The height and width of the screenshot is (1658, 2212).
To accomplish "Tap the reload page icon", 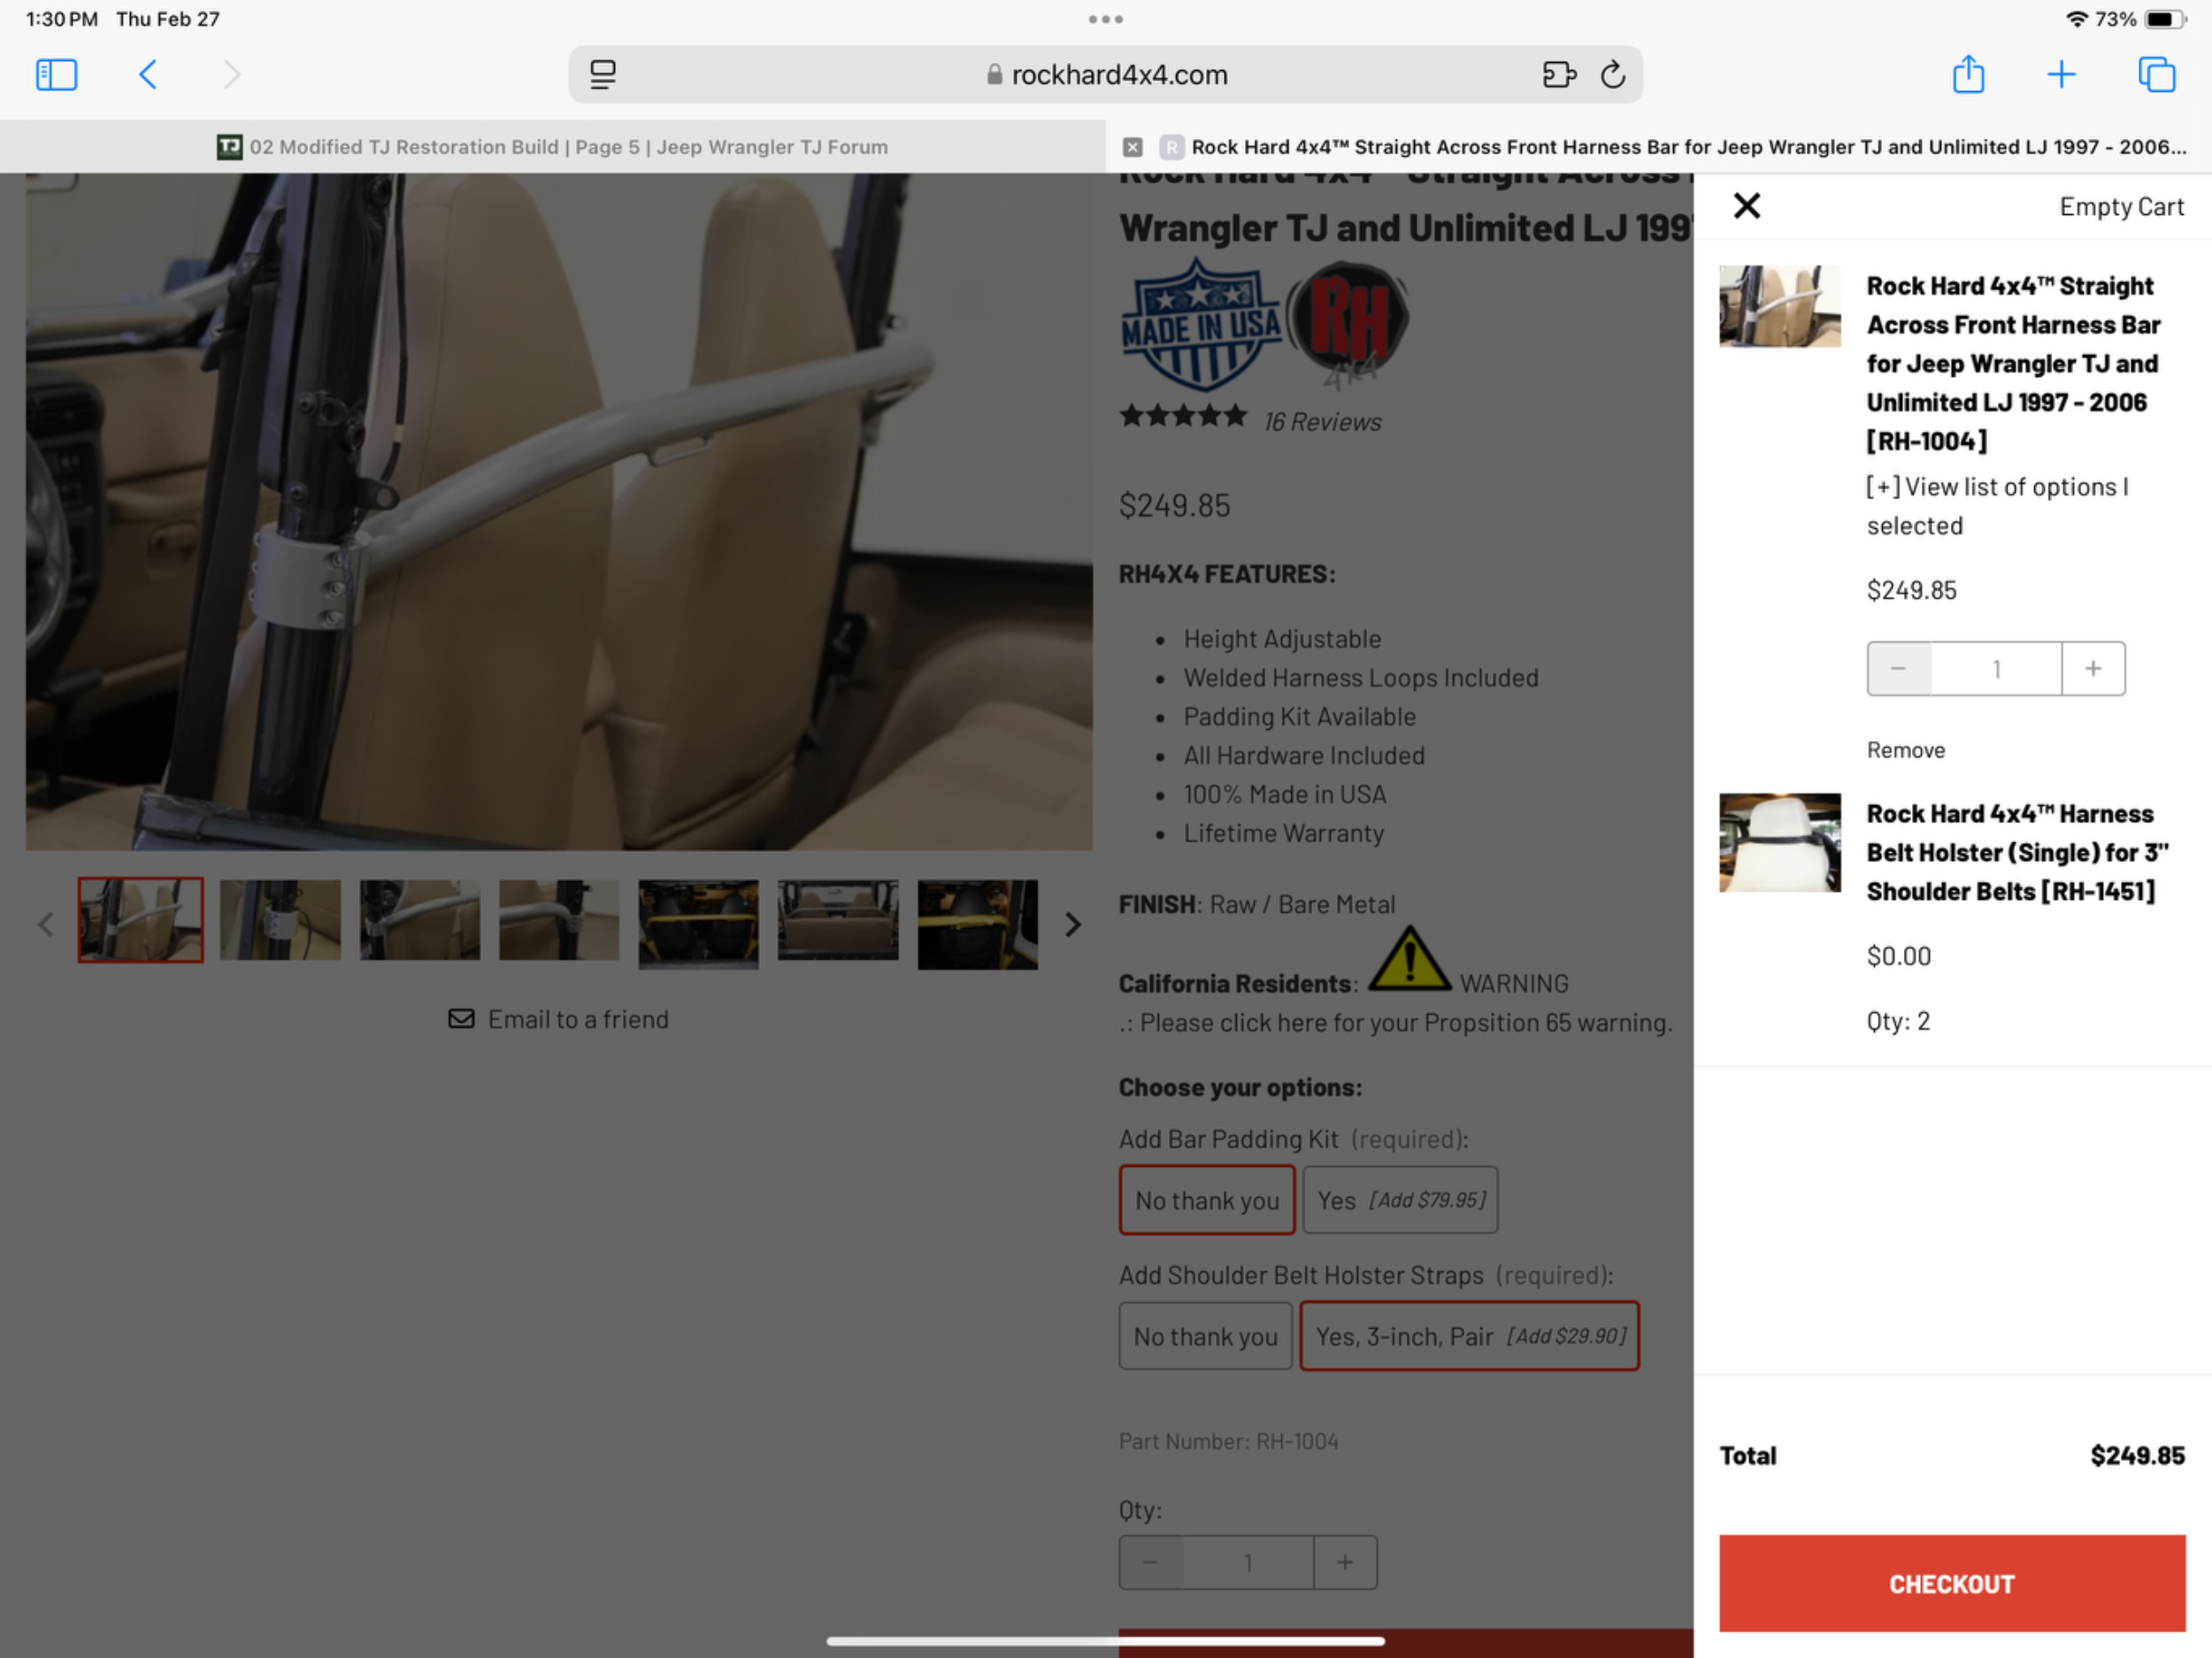I will 1612,75.
